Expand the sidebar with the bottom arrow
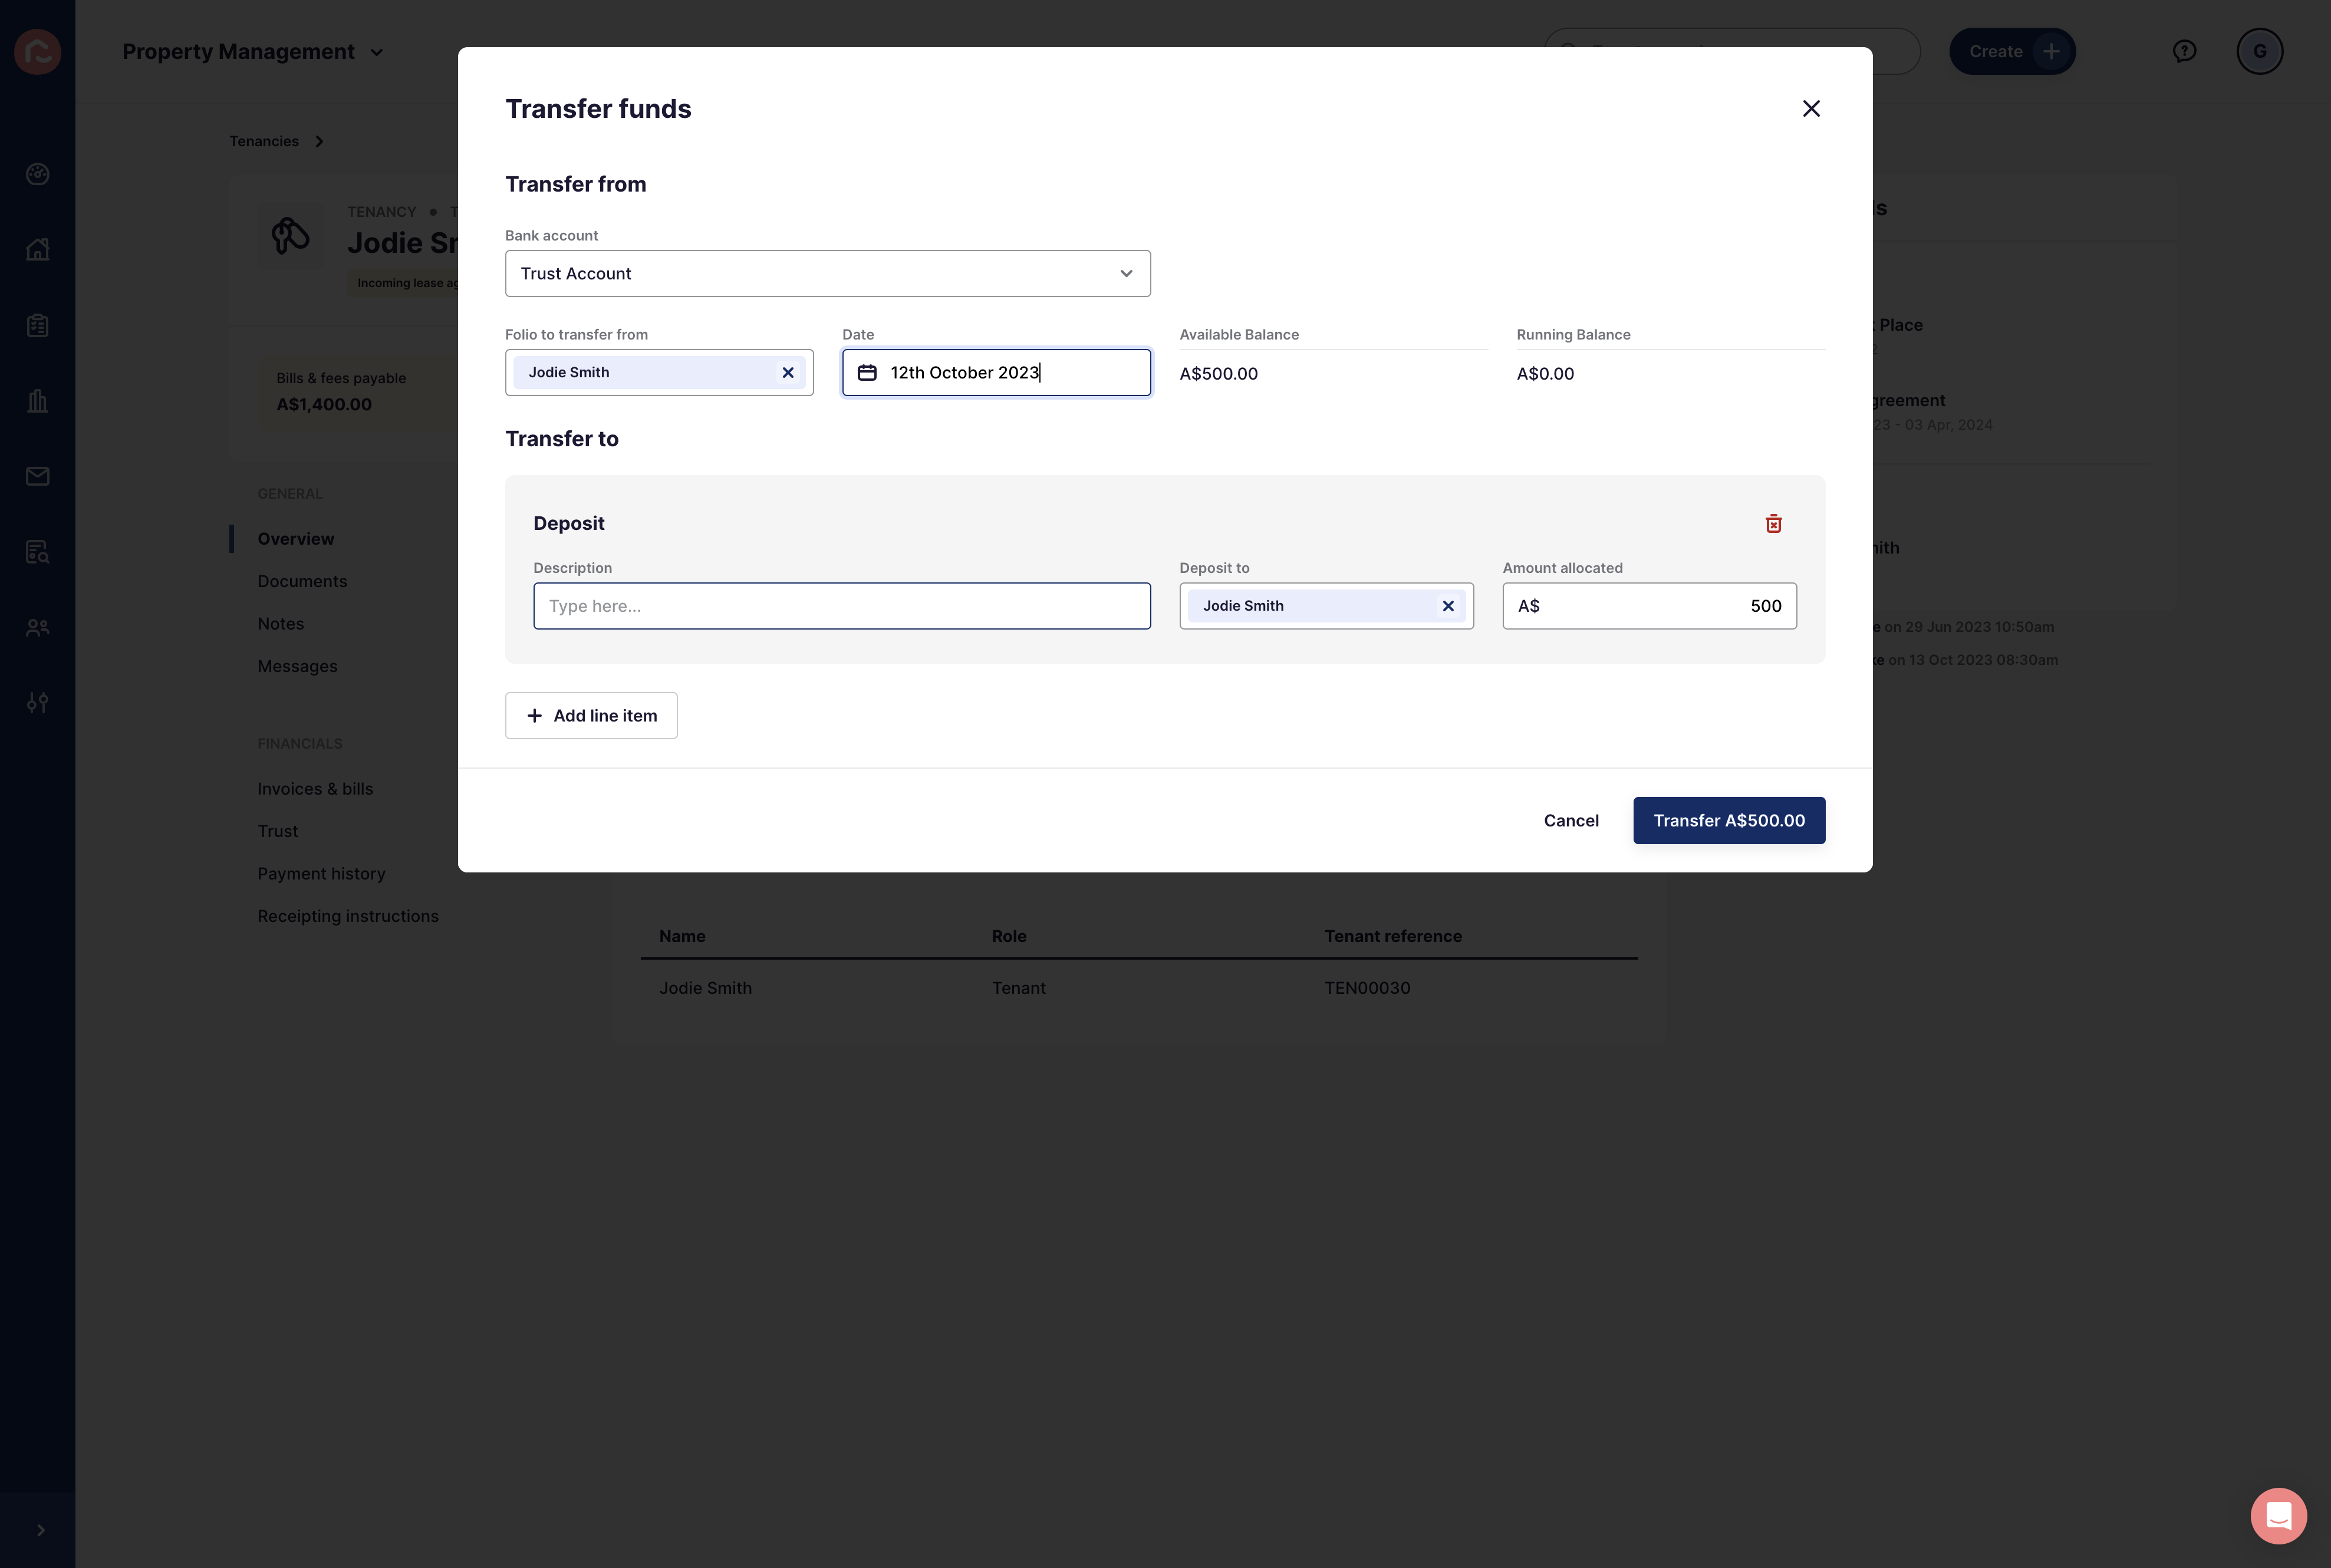This screenshot has width=2331, height=1568. coord(40,1530)
